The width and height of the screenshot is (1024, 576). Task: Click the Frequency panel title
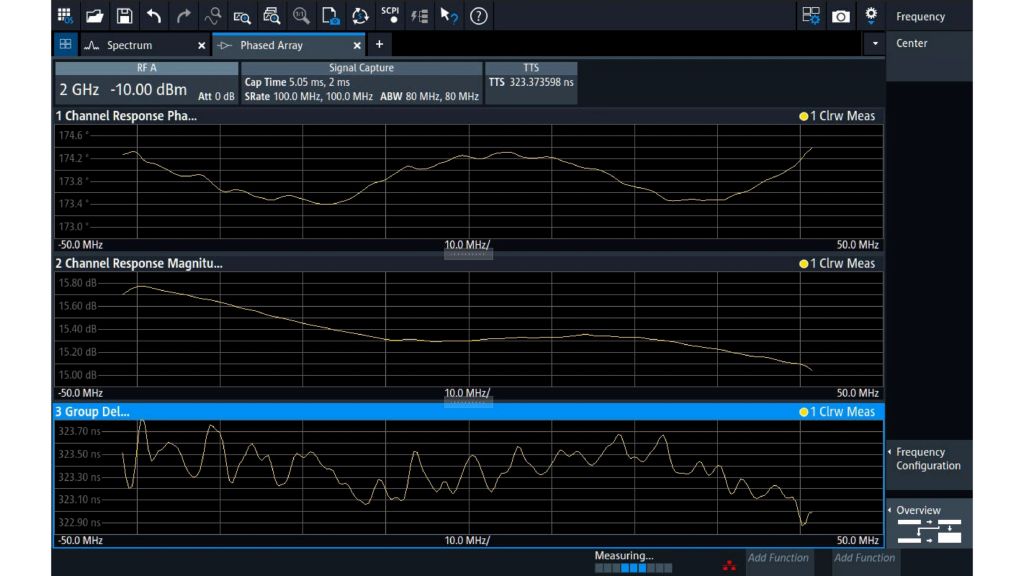920,16
